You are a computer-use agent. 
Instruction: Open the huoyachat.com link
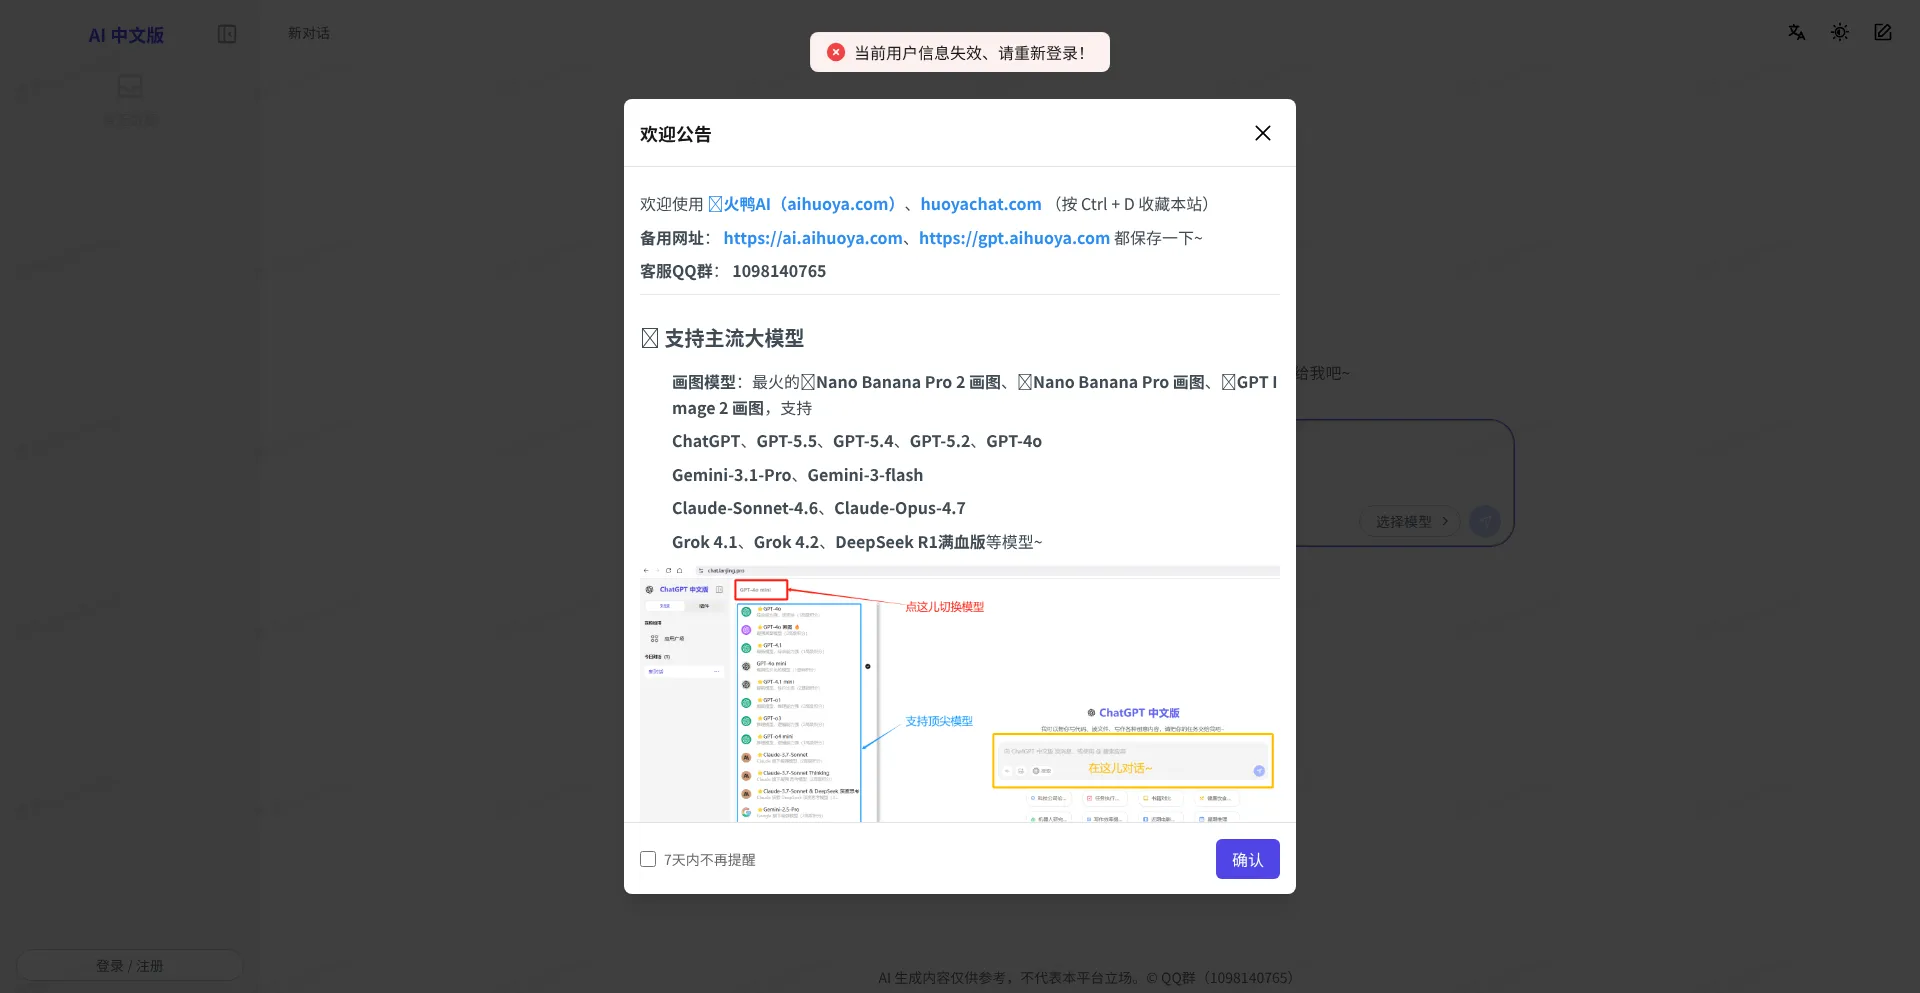point(981,204)
